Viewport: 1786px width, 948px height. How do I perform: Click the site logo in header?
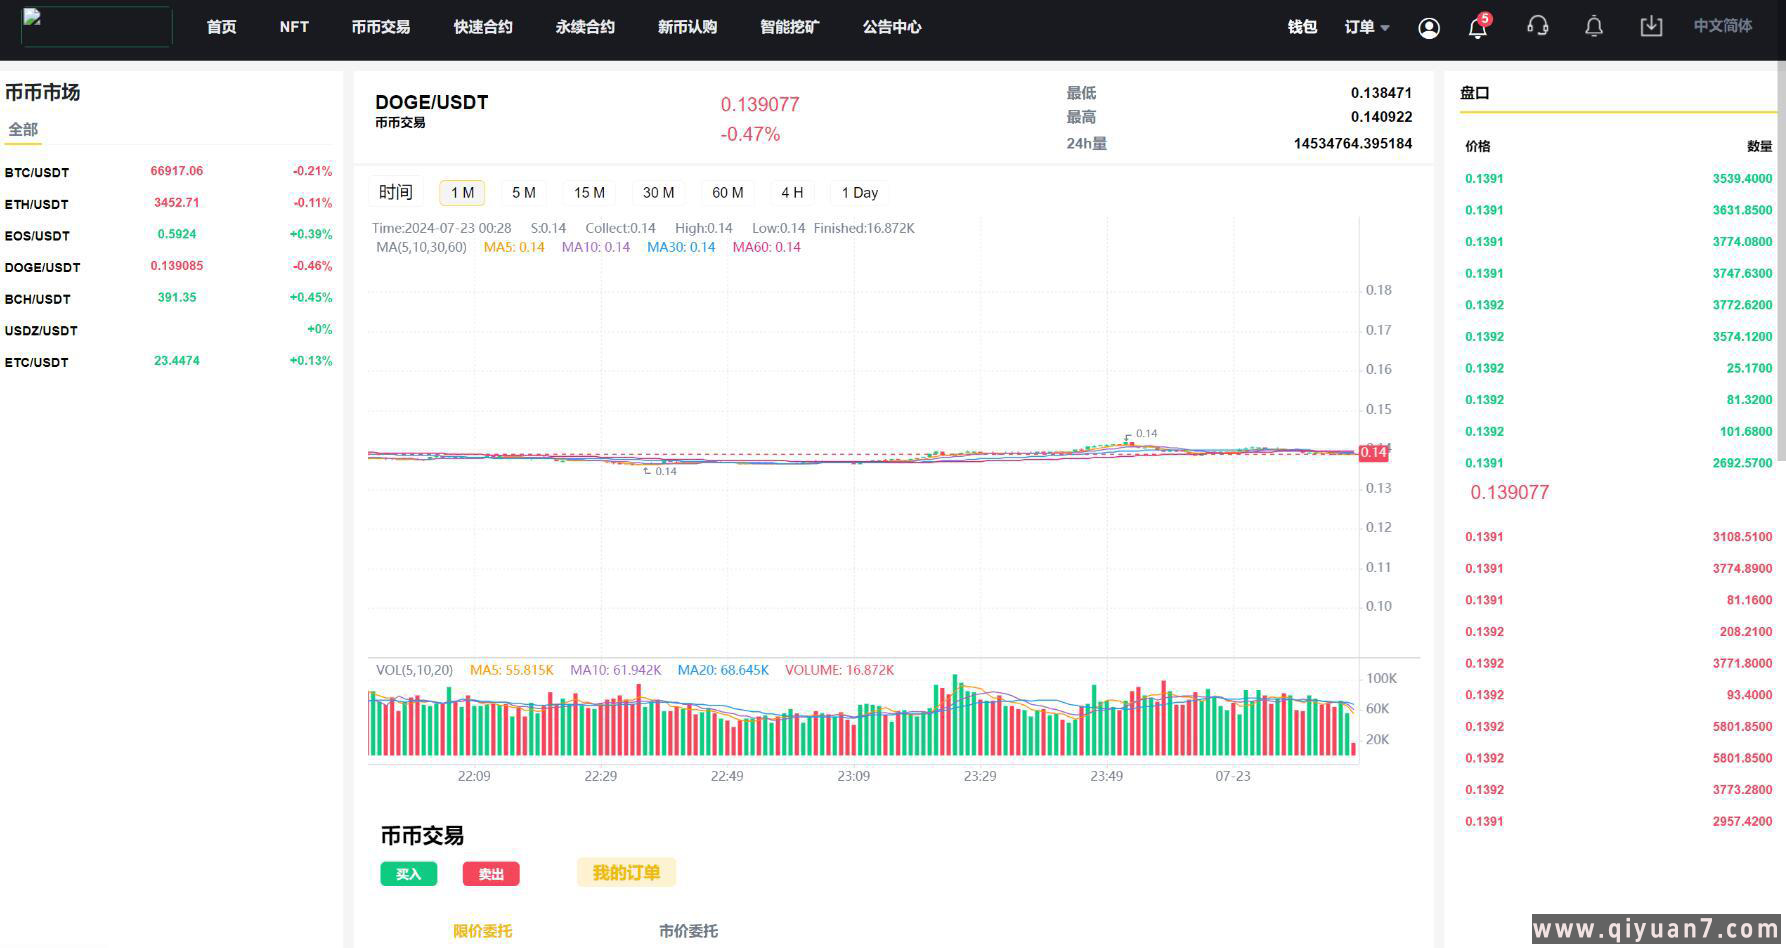(96, 26)
